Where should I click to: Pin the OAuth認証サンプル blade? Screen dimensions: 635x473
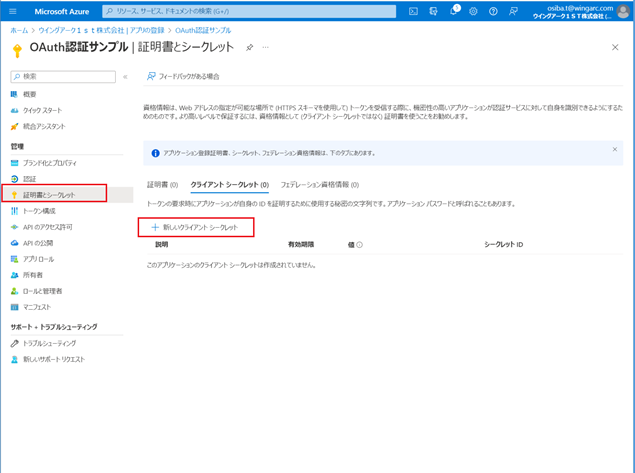click(249, 47)
